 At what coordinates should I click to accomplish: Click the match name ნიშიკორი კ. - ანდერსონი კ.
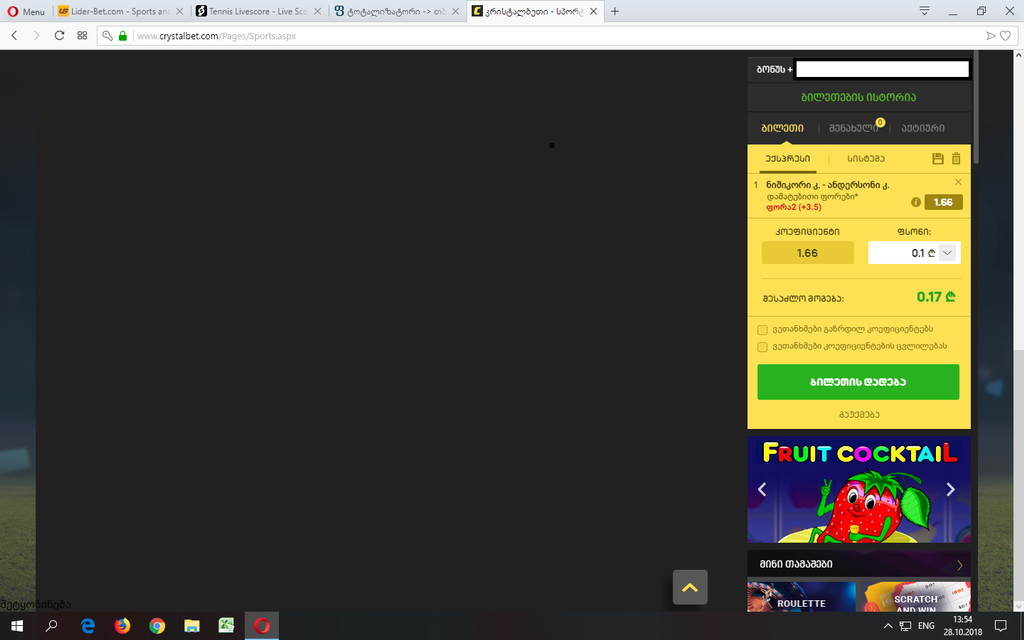coord(827,185)
